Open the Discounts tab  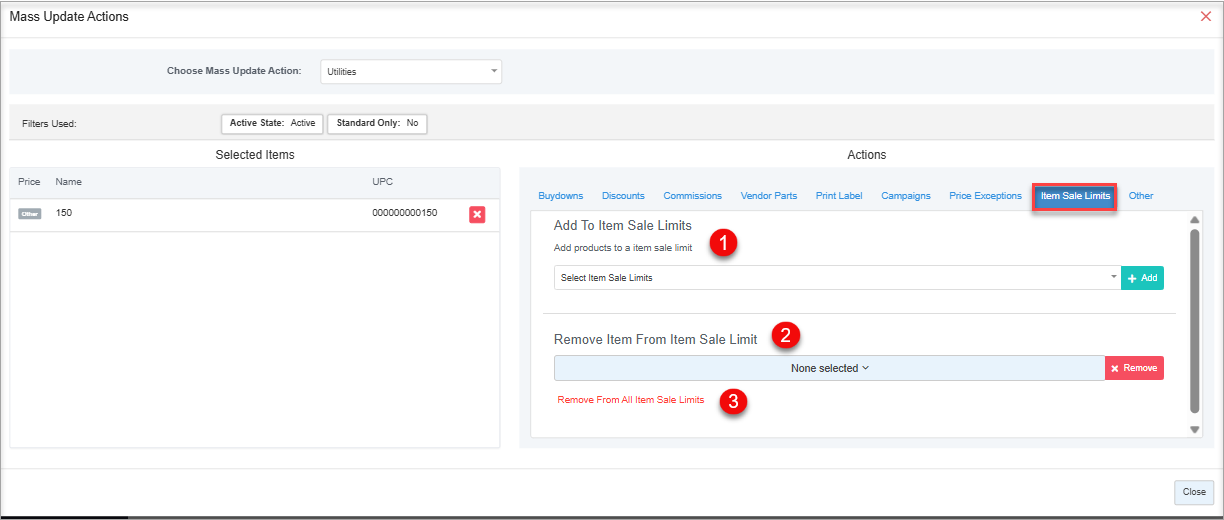(623, 196)
